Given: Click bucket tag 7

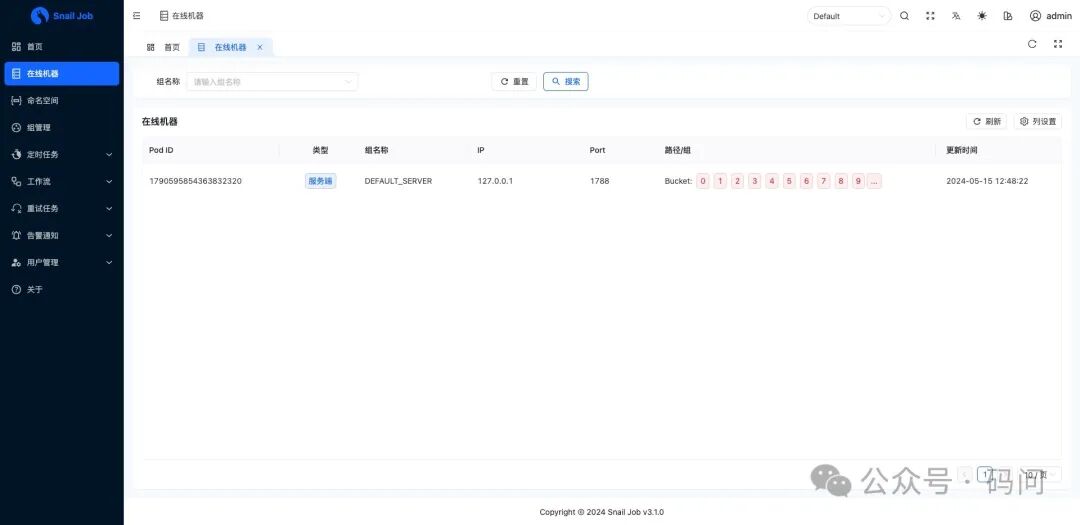Looking at the screenshot, I should pyautogui.click(x=824, y=181).
